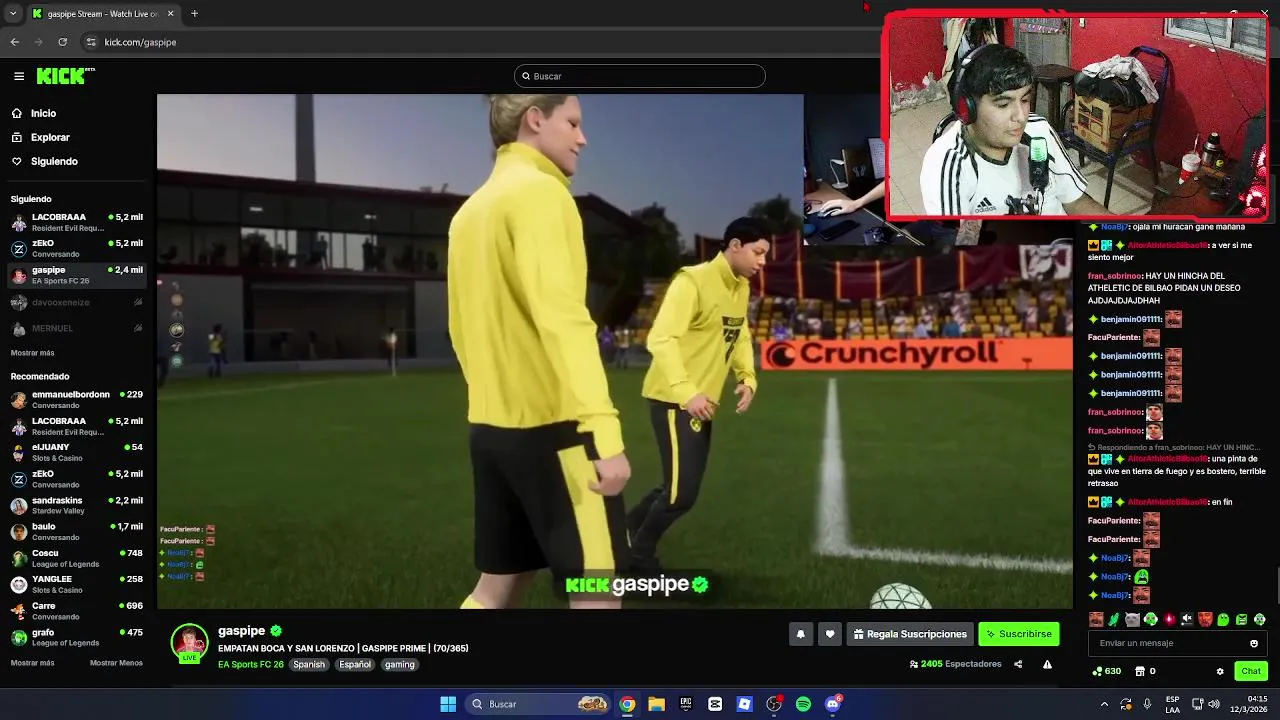Viewport: 1280px width, 720px height.
Task: Select the gaspipe Stream browser tab
Action: coord(103,14)
